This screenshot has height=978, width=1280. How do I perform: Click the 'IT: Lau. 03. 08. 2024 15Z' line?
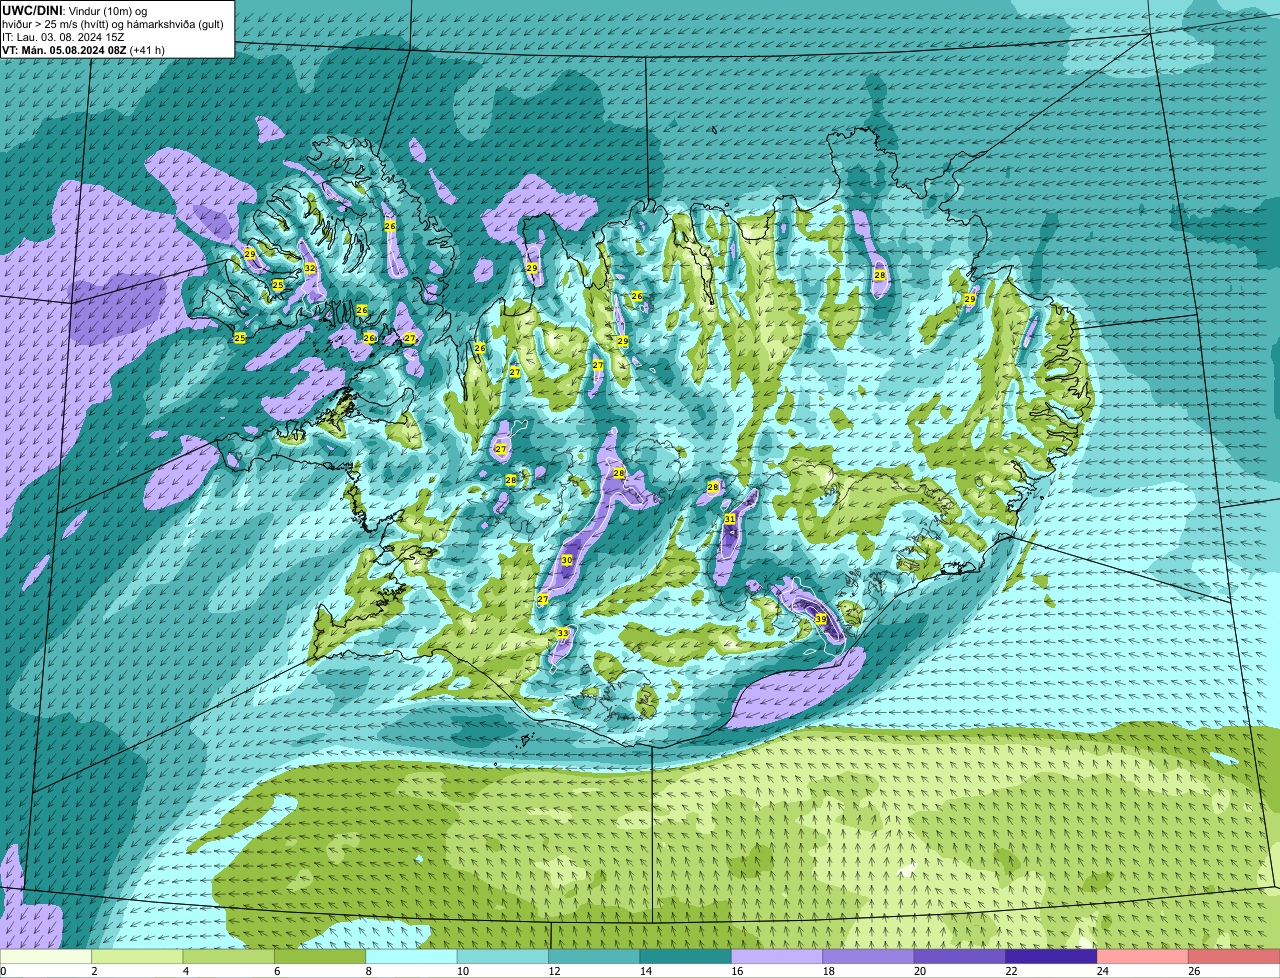(x=63, y=36)
